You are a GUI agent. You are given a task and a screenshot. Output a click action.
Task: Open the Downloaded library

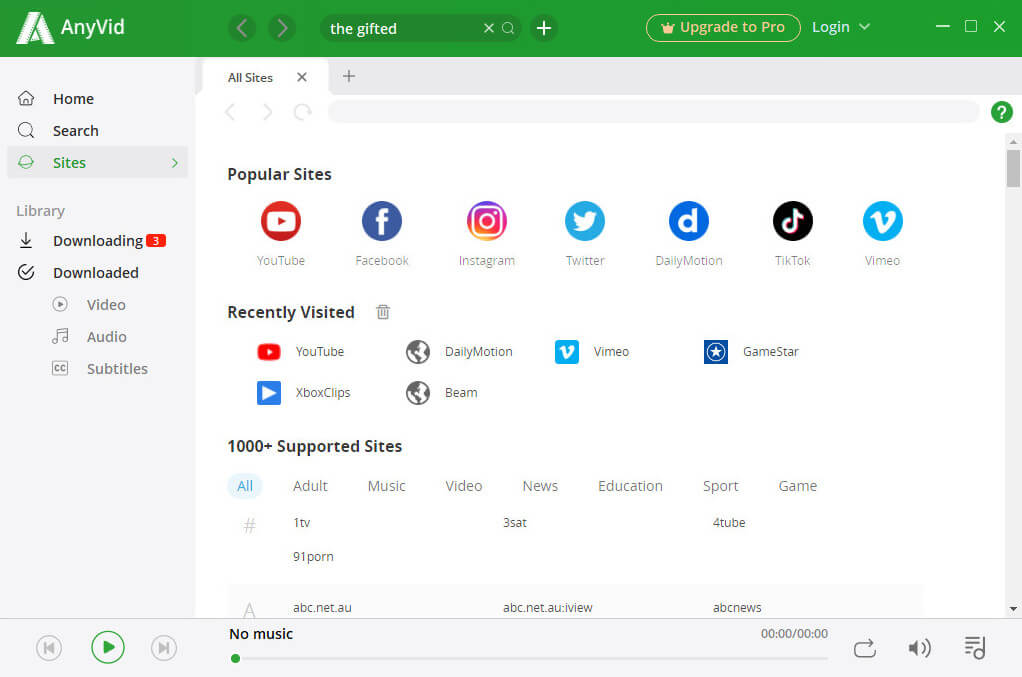tap(98, 273)
